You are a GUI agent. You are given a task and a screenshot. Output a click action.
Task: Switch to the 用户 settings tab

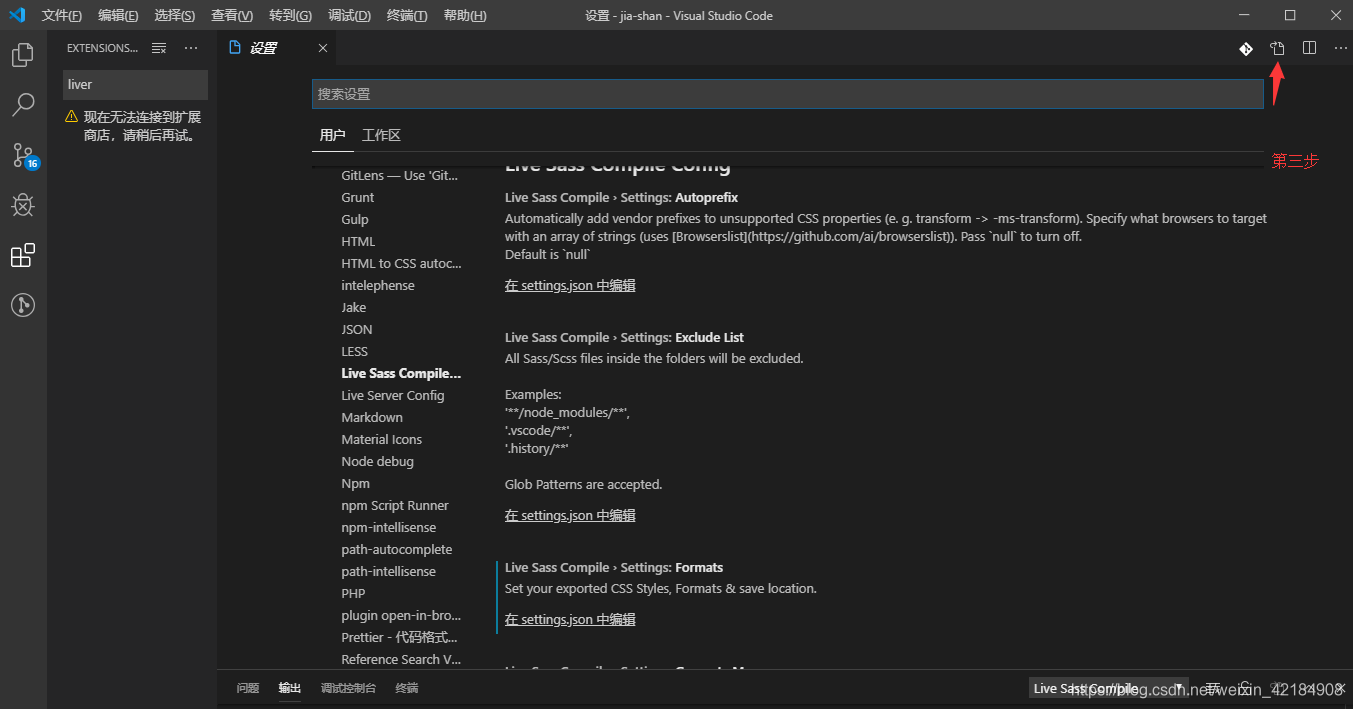tap(332, 135)
